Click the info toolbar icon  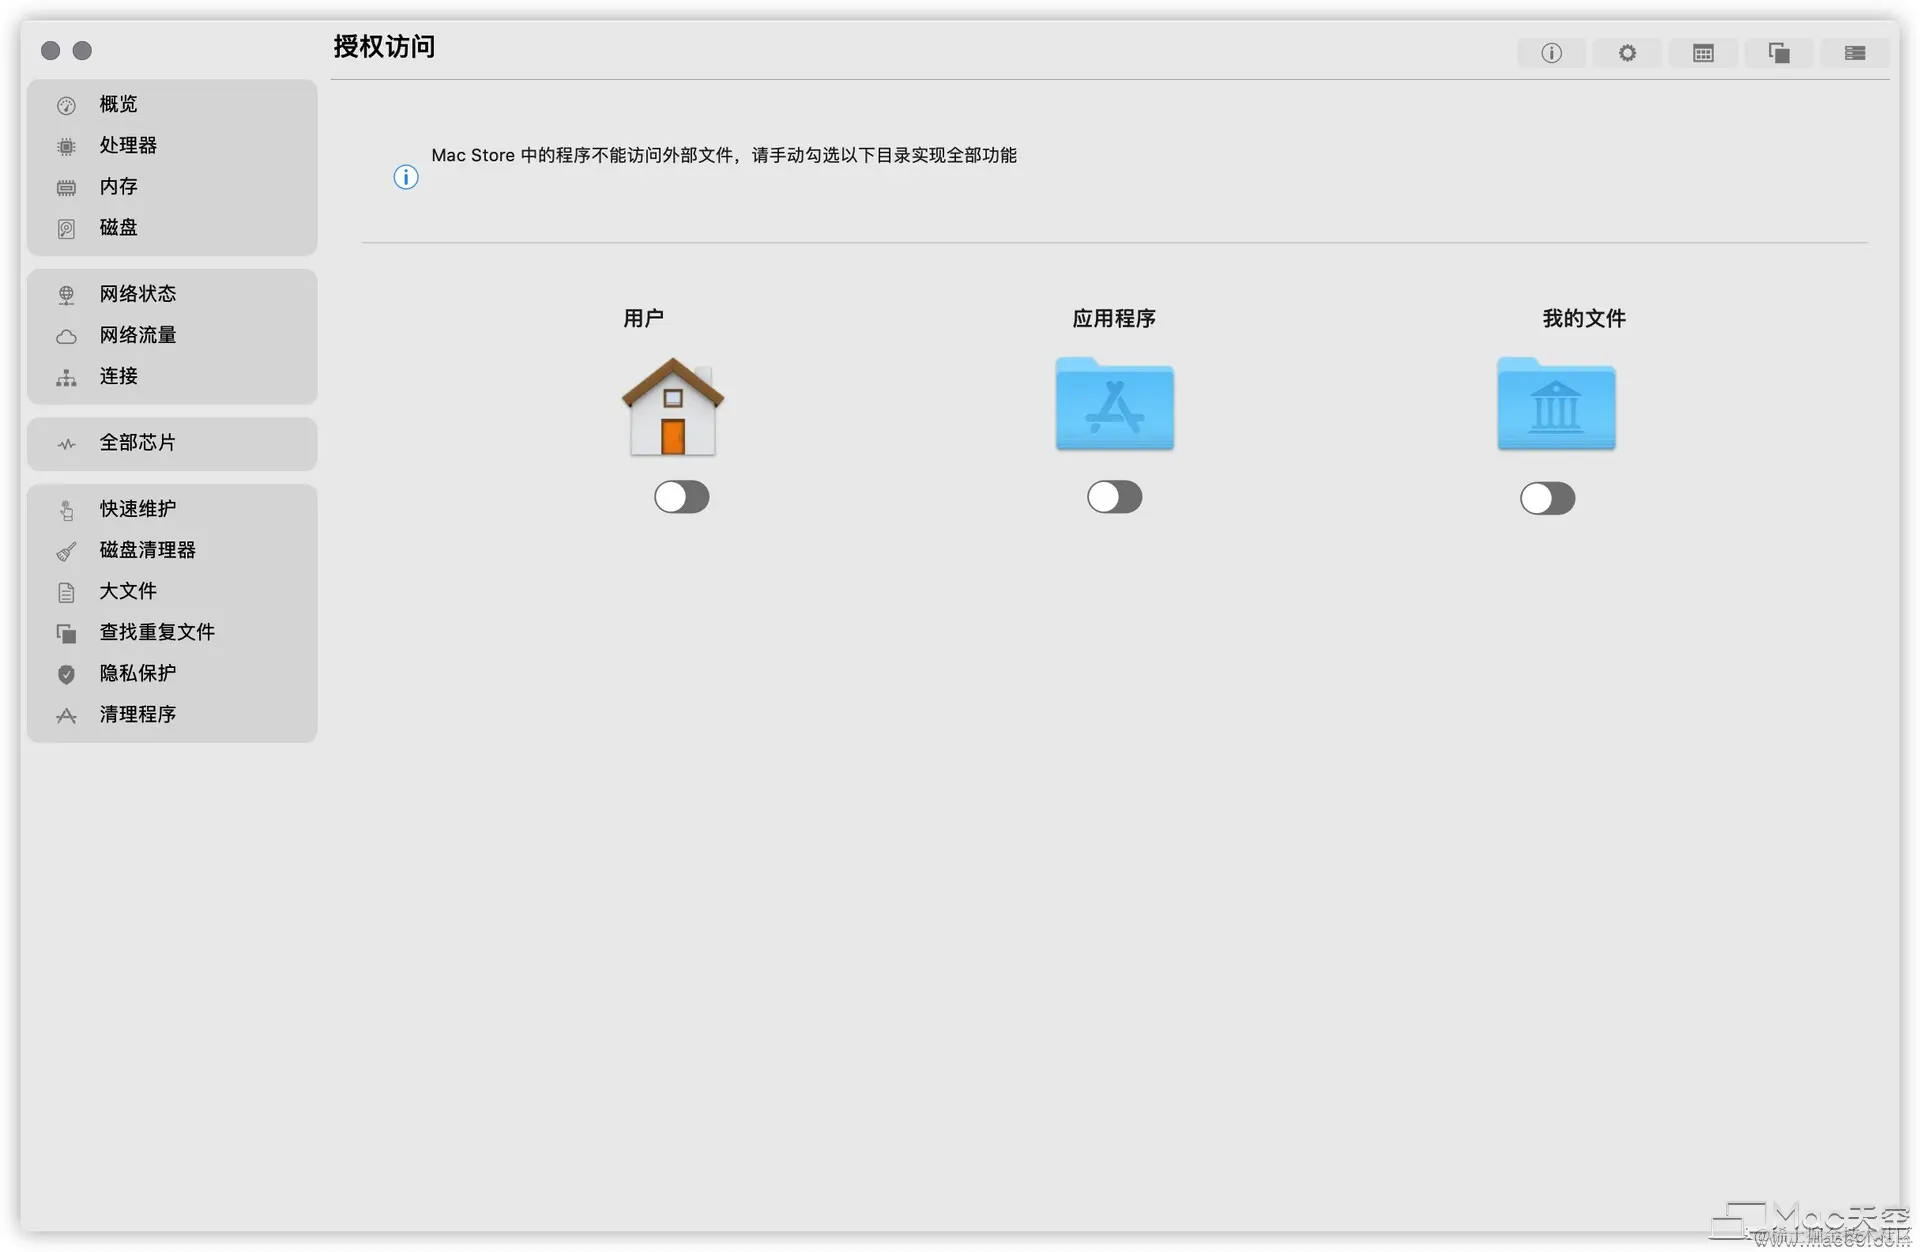[1551, 53]
